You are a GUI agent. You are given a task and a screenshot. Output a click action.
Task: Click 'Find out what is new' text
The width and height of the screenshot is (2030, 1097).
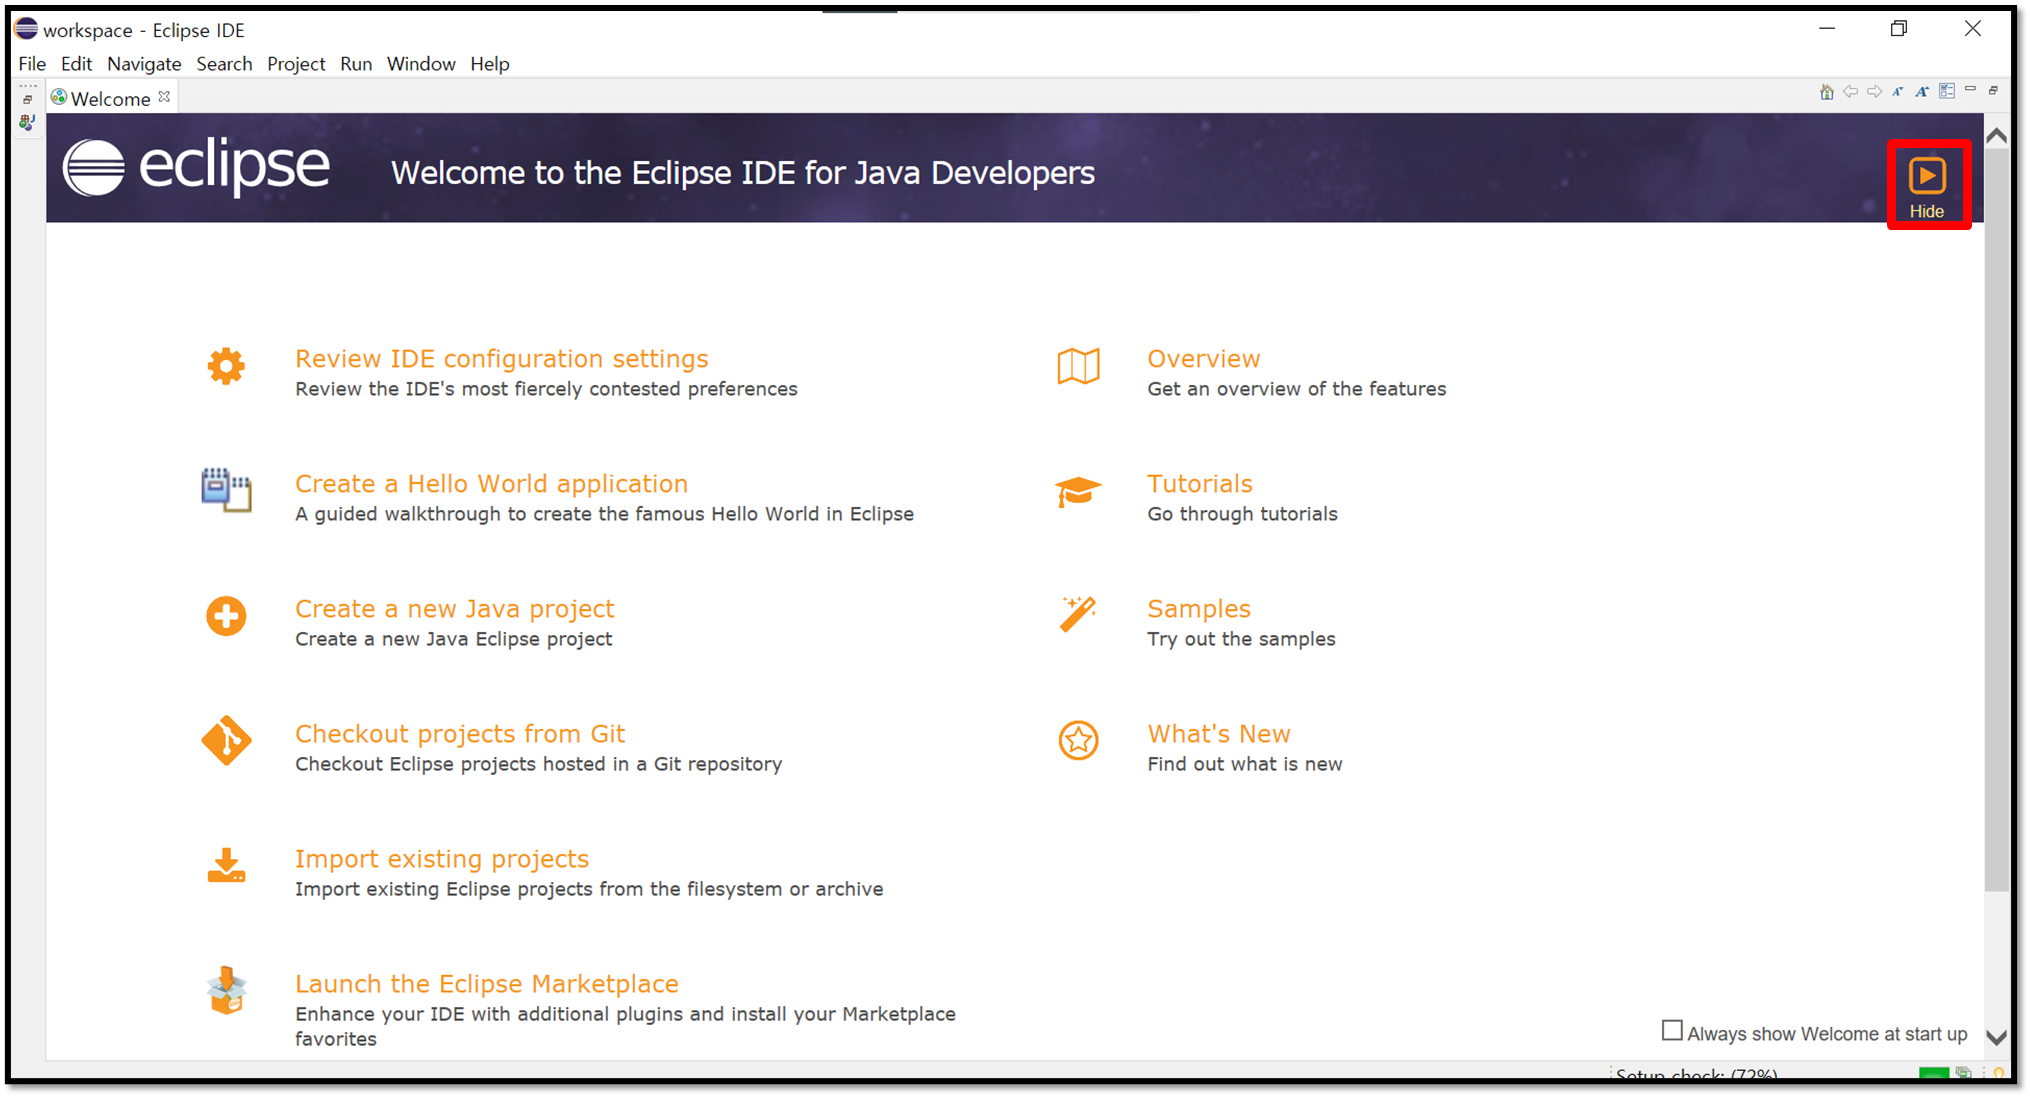[1245, 764]
